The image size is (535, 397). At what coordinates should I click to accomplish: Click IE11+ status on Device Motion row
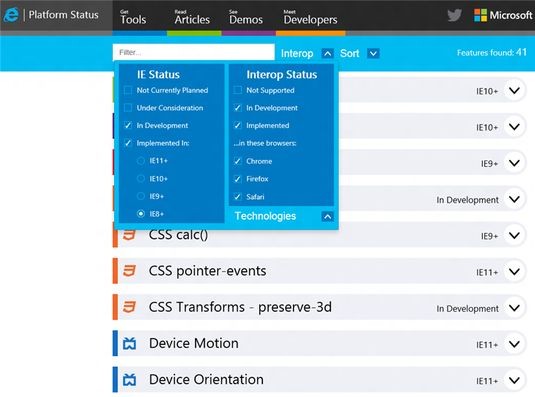(x=487, y=345)
